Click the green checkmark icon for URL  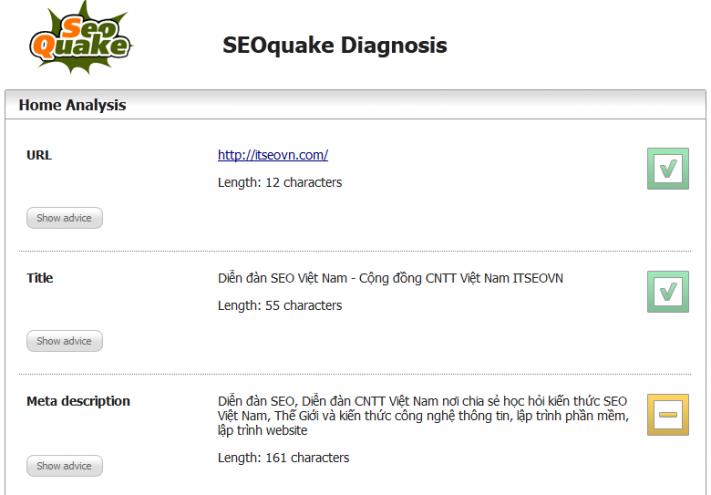(x=667, y=168)
